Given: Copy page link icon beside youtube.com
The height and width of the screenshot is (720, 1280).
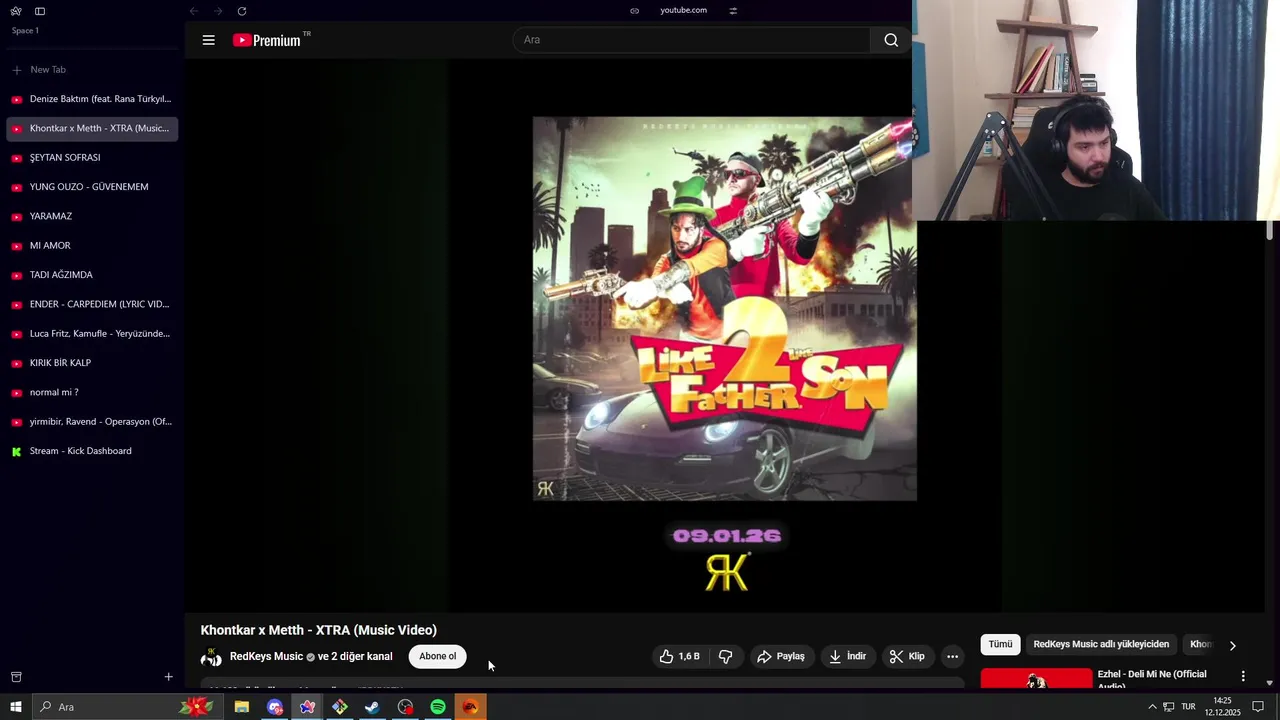Looking at the screenshot, I should point(634,11).
